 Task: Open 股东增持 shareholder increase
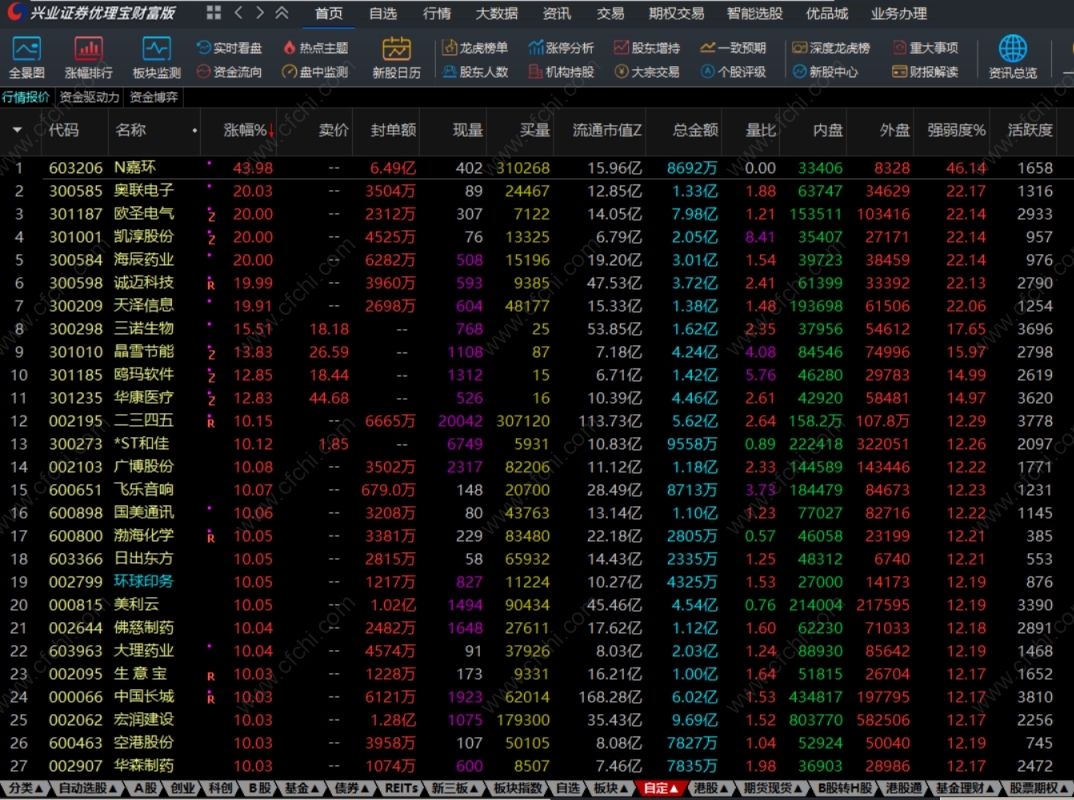point(647,48)
